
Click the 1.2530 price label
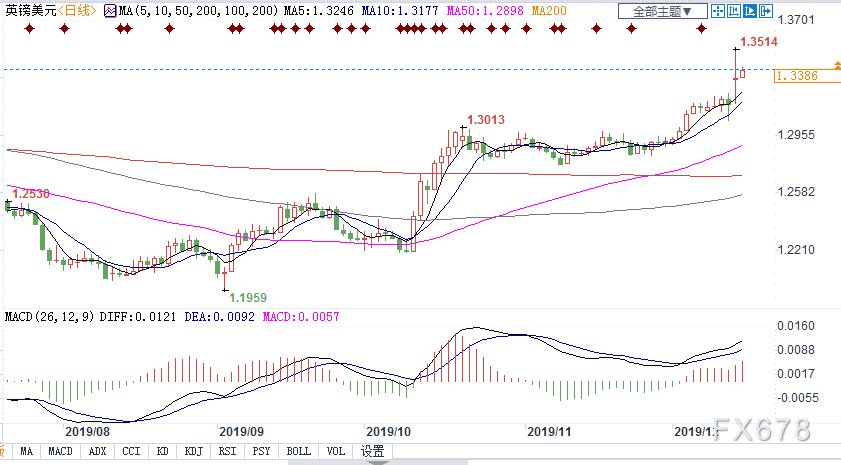pyautogui.click(x=31, y=194)
